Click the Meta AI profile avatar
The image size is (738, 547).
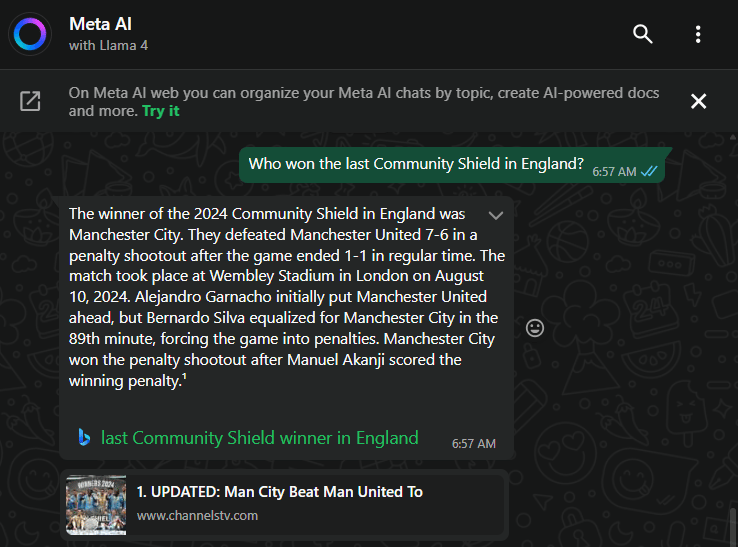click(31, 34)
